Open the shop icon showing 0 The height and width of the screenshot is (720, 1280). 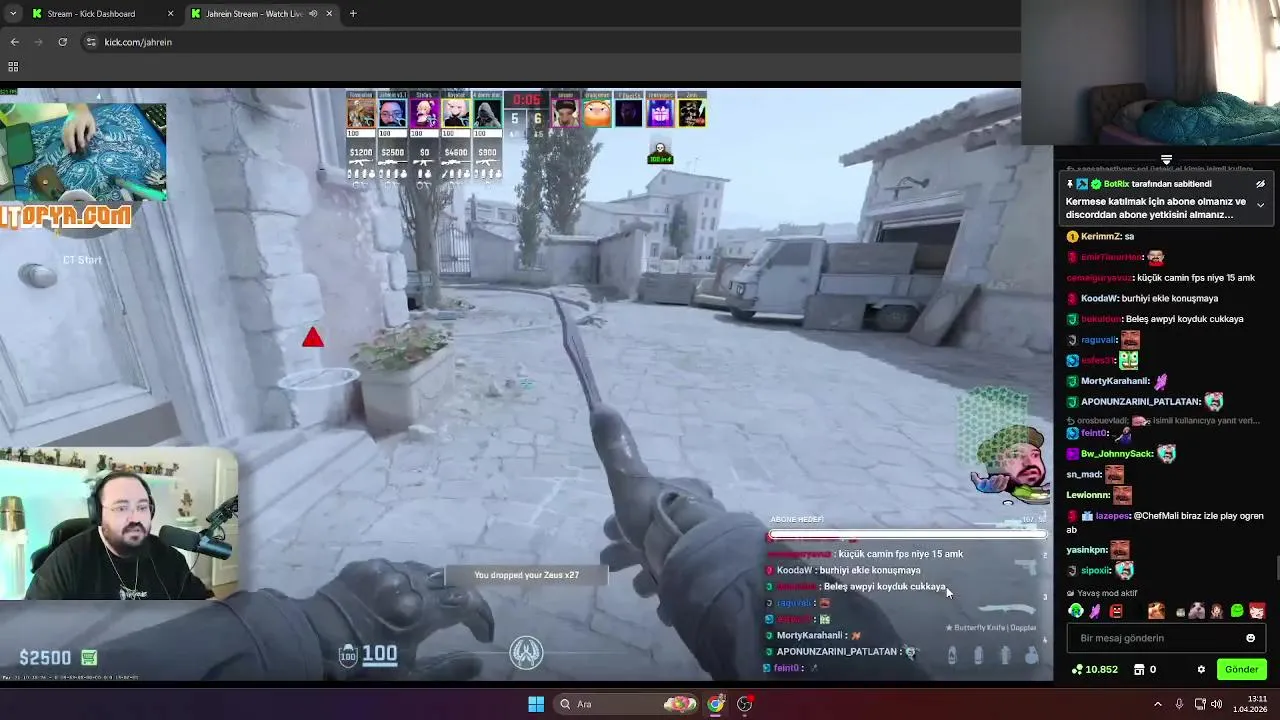1145,670
